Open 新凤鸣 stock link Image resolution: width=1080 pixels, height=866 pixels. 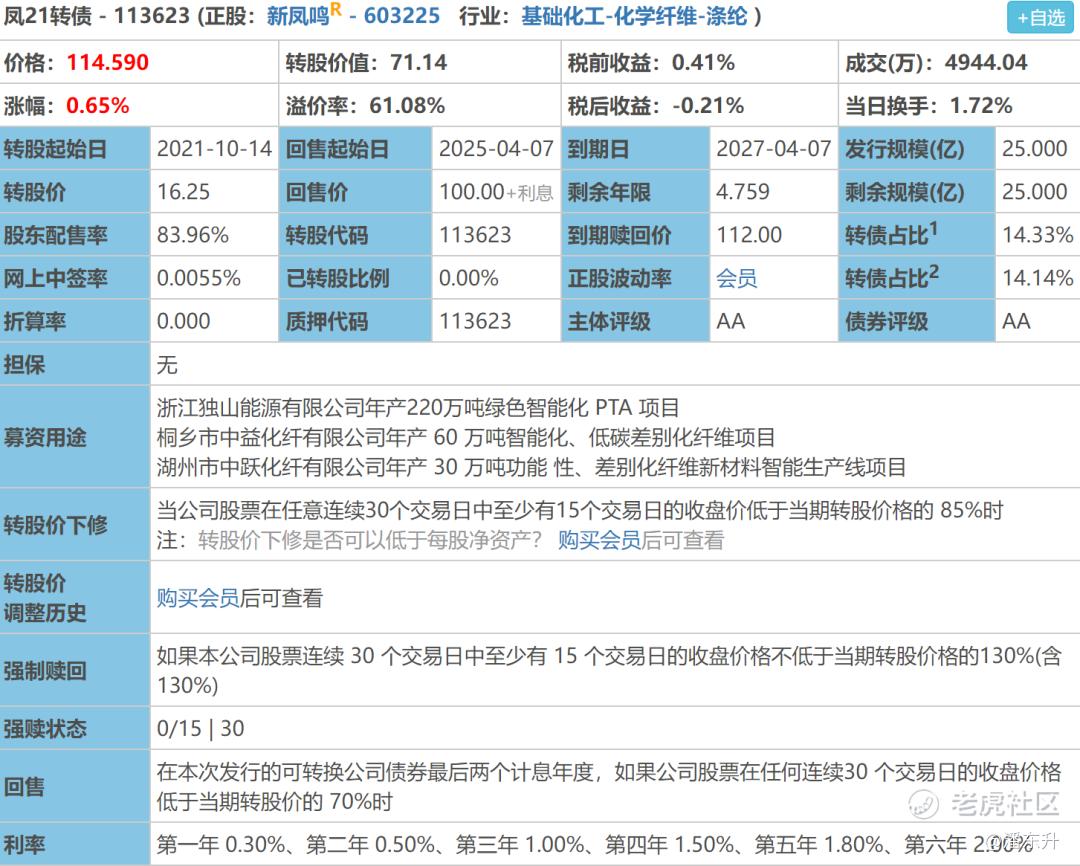[x=298, y=16]
